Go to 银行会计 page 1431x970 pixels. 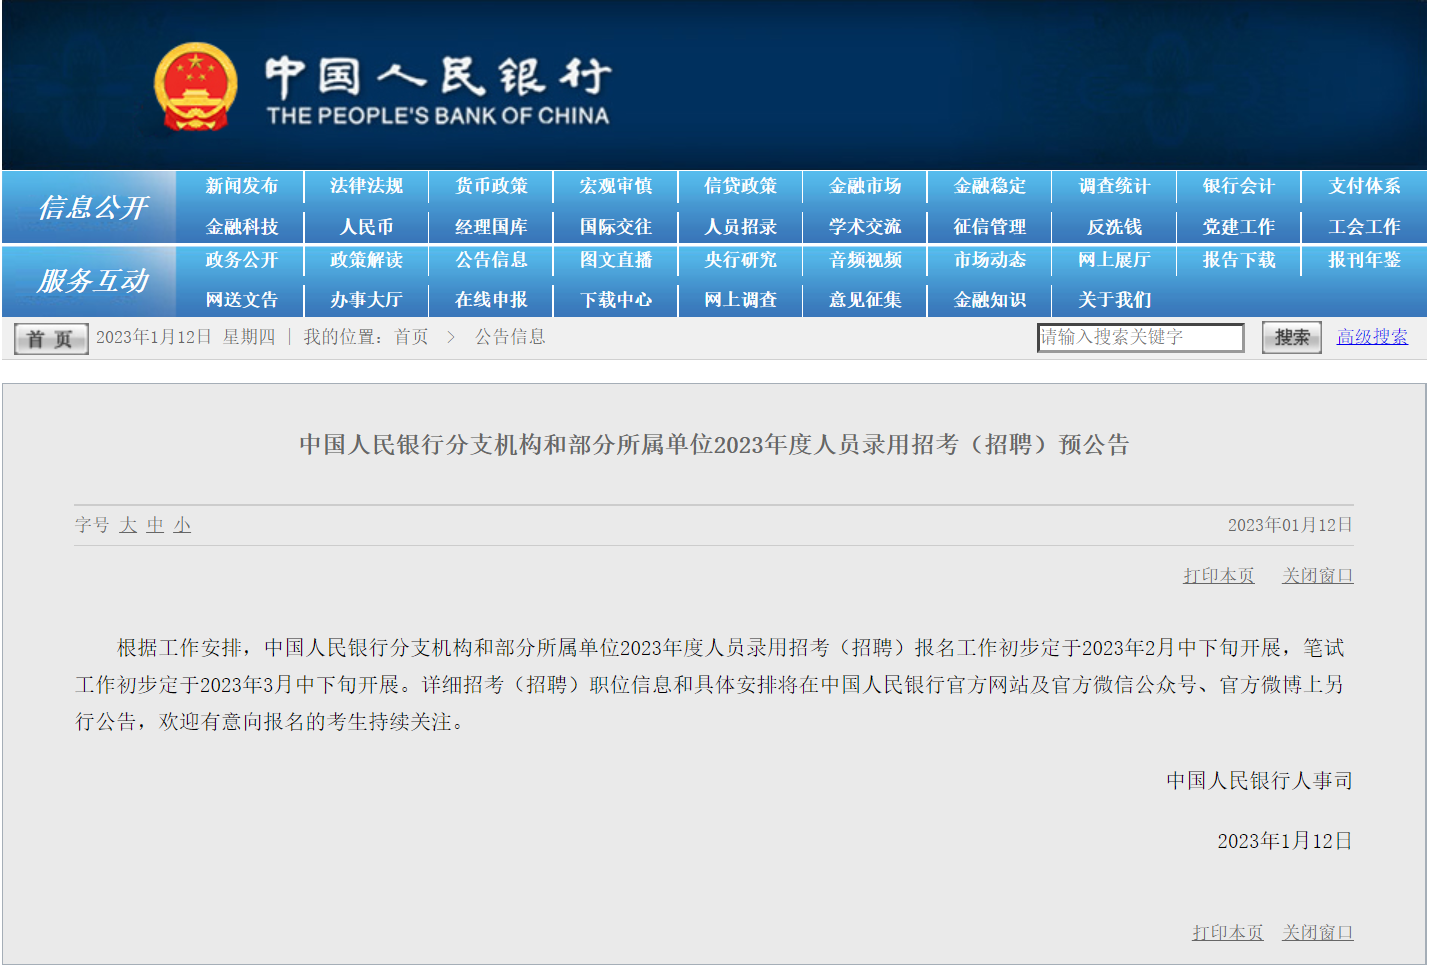click(1239, 186)
